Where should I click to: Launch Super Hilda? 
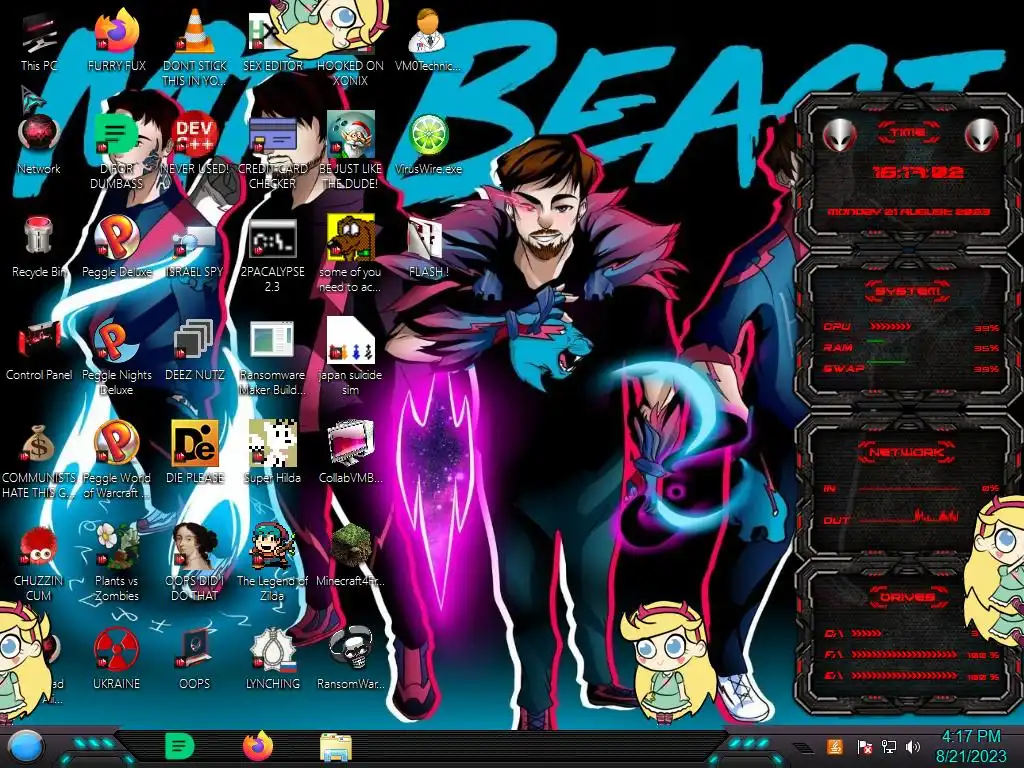tap(272, 453)
